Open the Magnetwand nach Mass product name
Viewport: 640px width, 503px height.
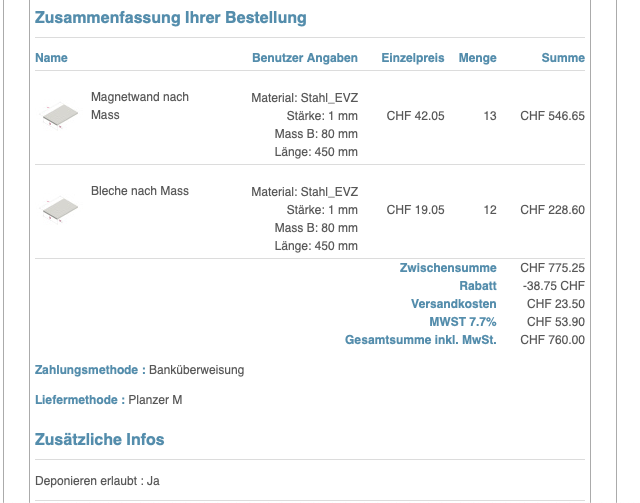139,106
